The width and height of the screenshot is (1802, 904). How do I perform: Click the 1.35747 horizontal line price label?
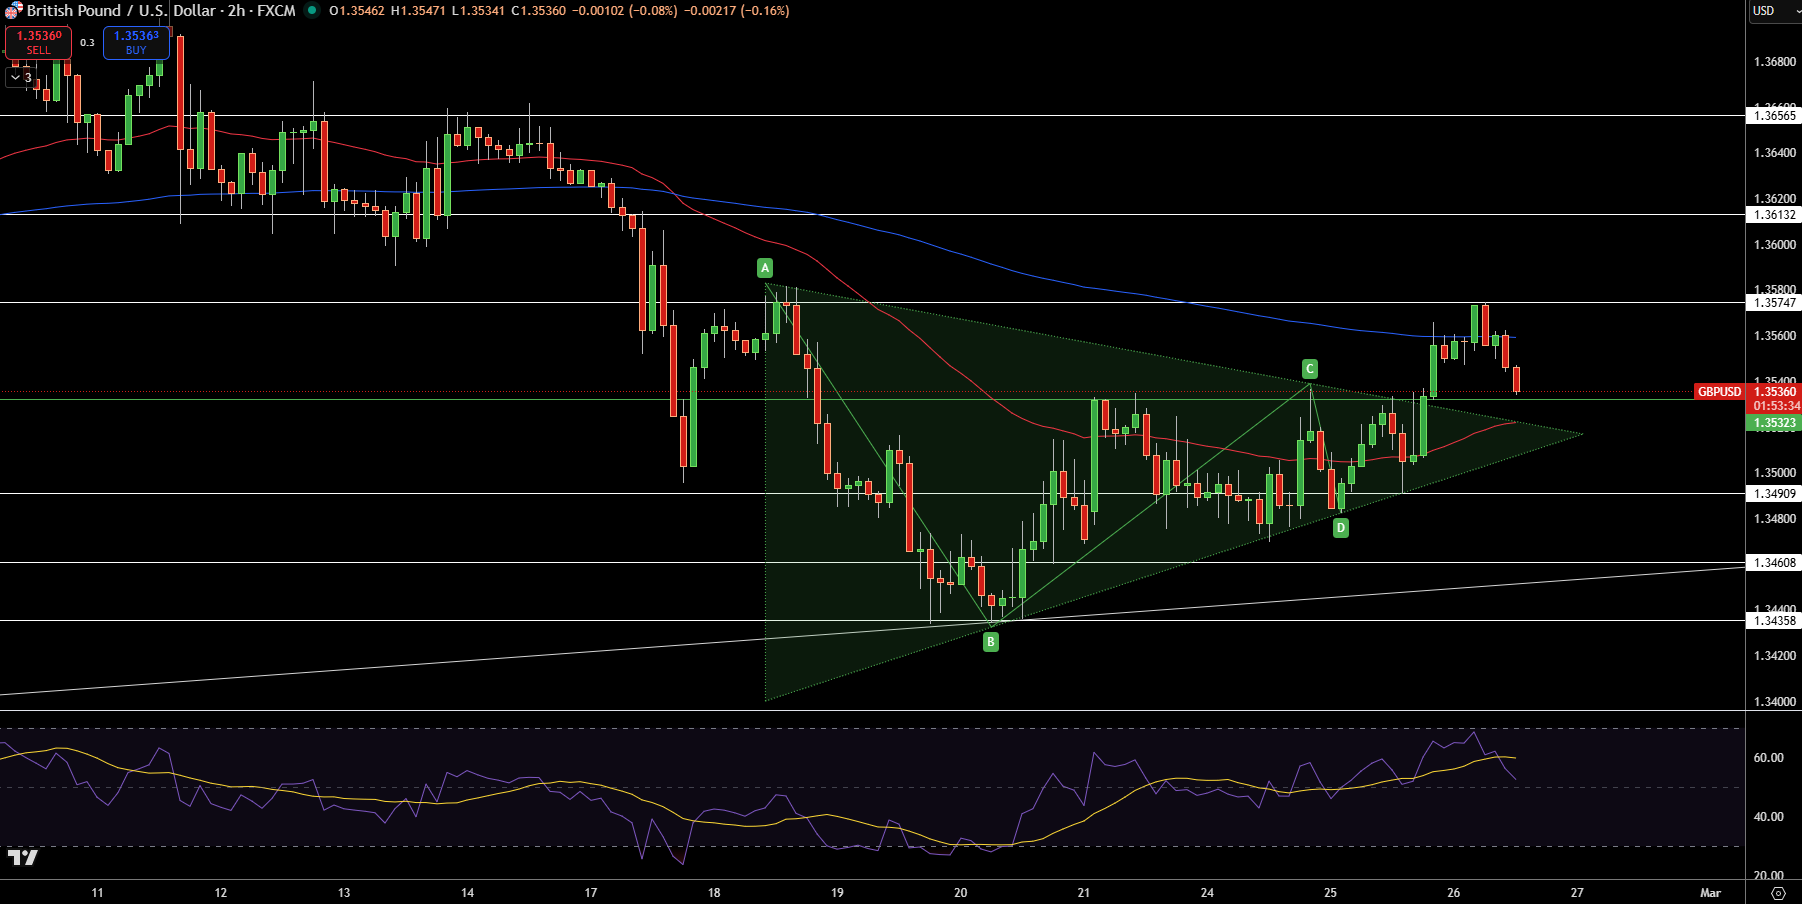(x=1774, y=303)
